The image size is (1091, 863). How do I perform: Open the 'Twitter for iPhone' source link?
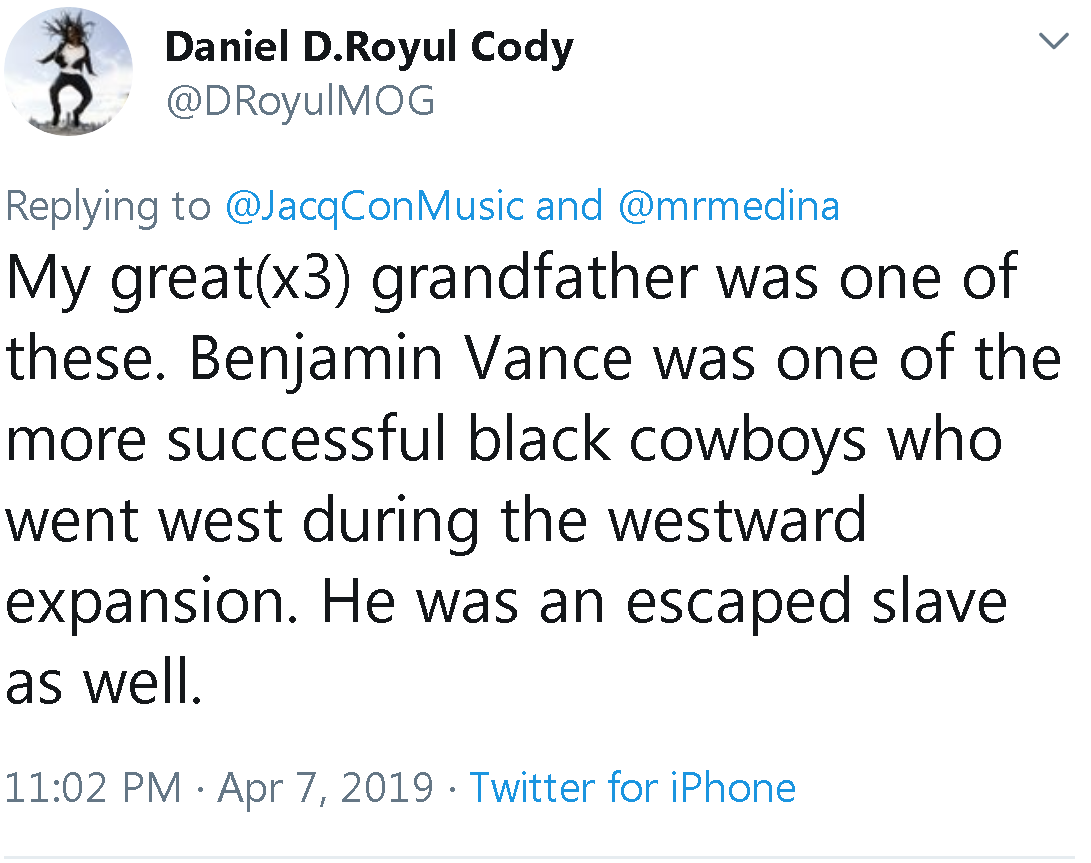pos(633,788)
